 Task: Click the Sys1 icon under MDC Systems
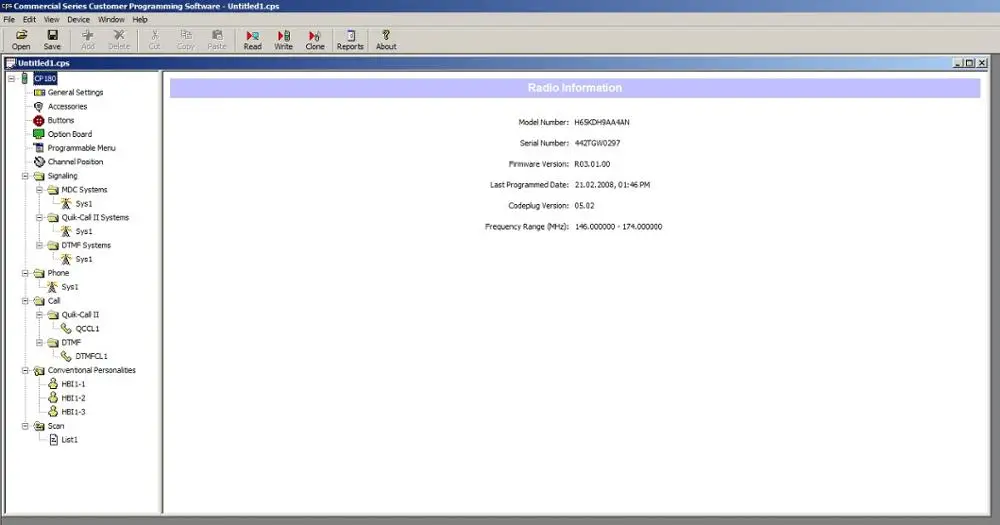[66, 203]
